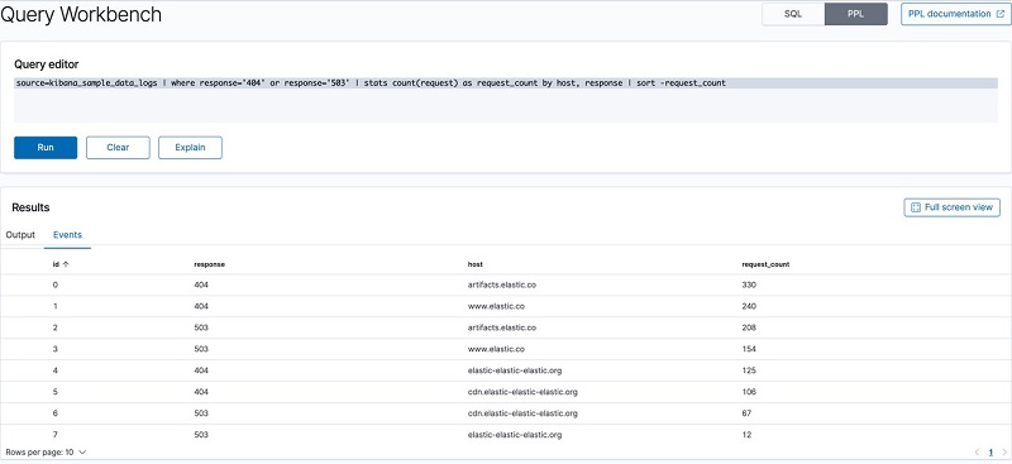Click host artifacts.elastic.co in row 0

click(501, 285)
